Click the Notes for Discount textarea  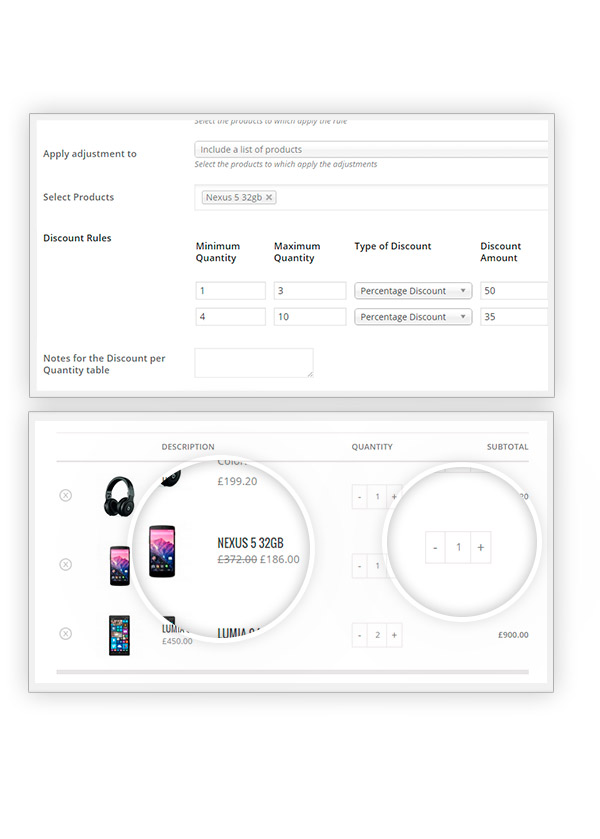coord(254,363)
